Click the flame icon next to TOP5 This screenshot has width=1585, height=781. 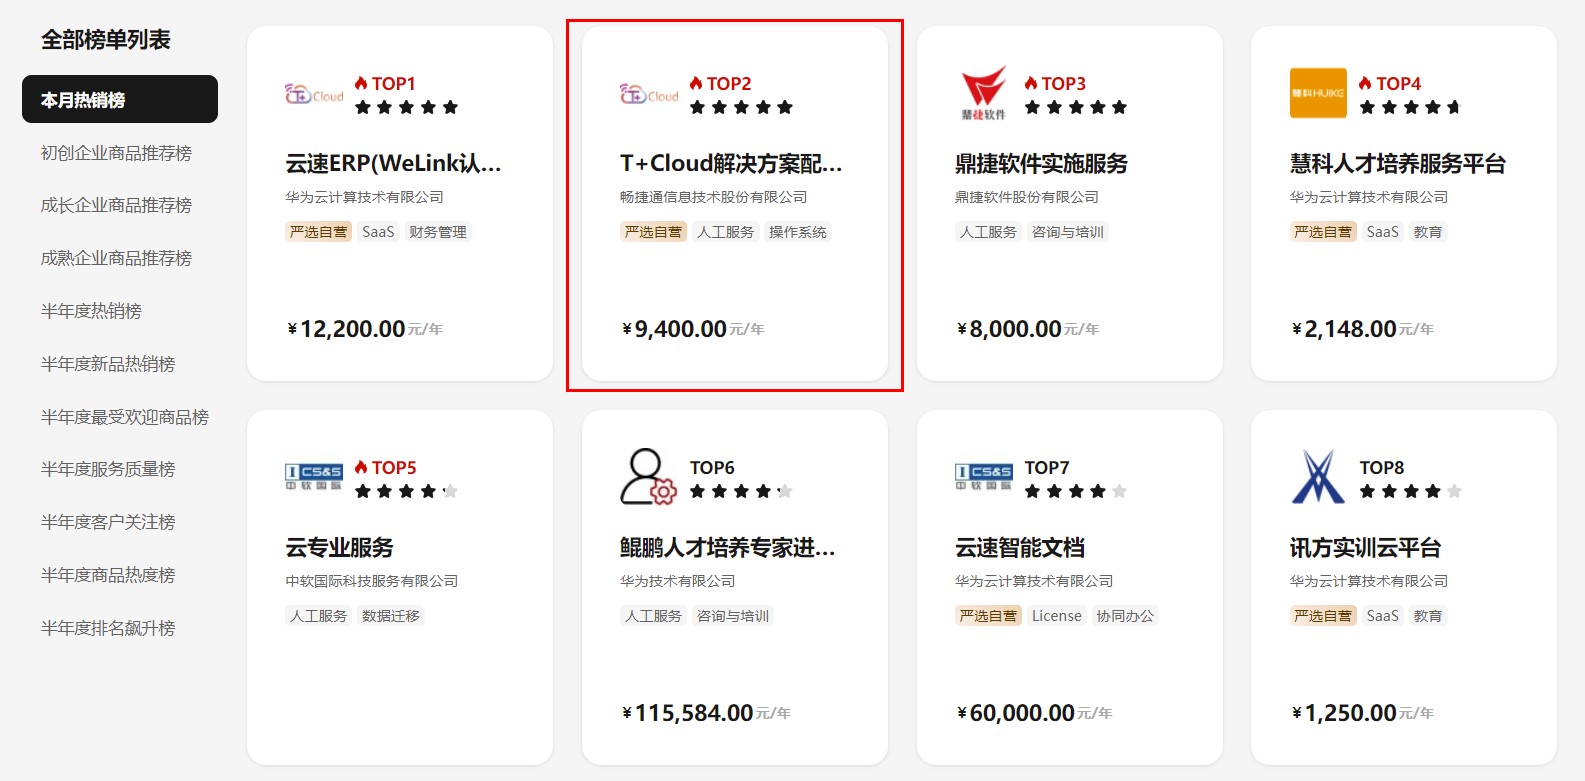click(361, 467)
